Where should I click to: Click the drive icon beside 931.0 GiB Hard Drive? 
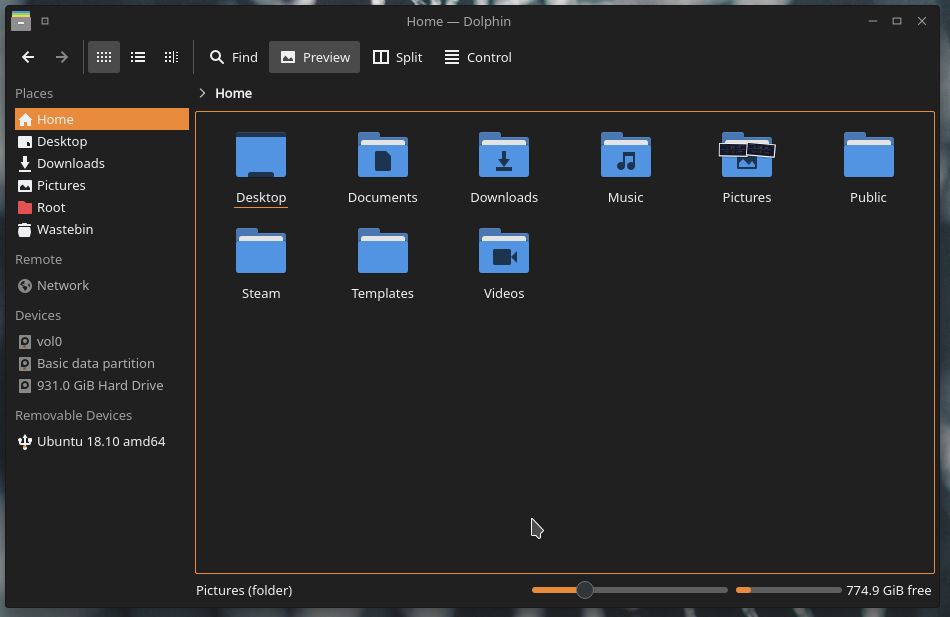click(25, 385)
